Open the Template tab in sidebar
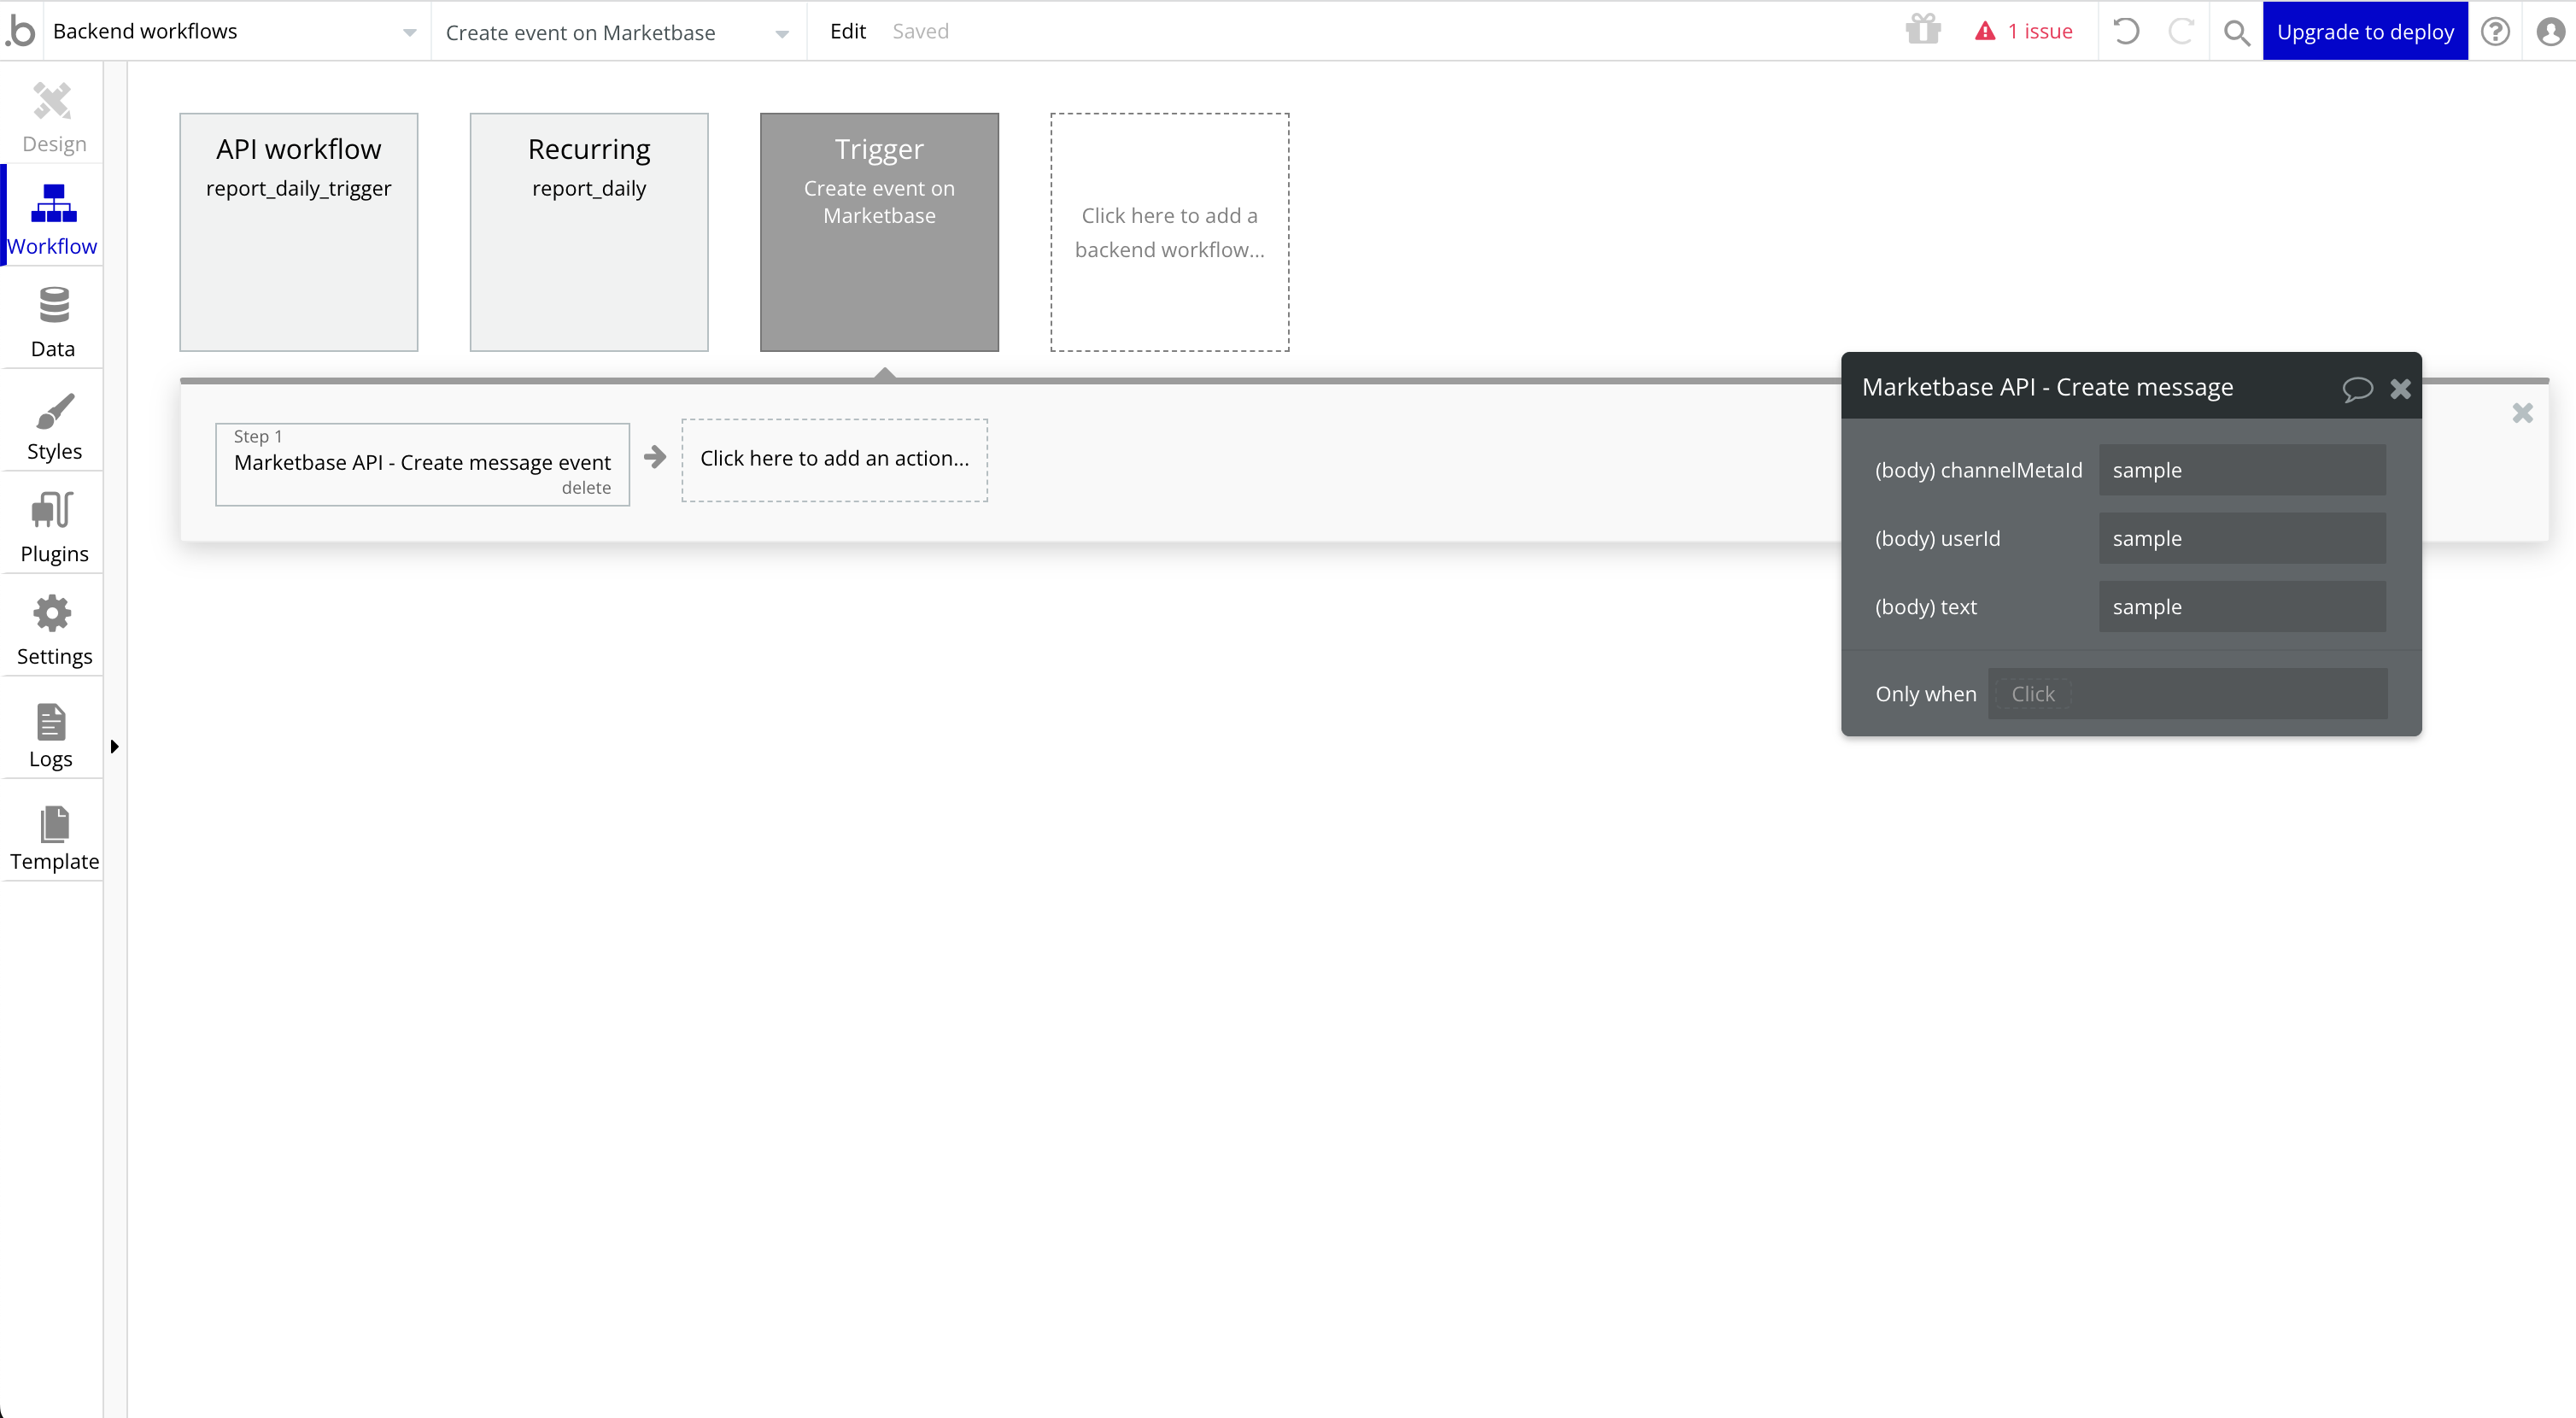 click(x=53, y=837)
